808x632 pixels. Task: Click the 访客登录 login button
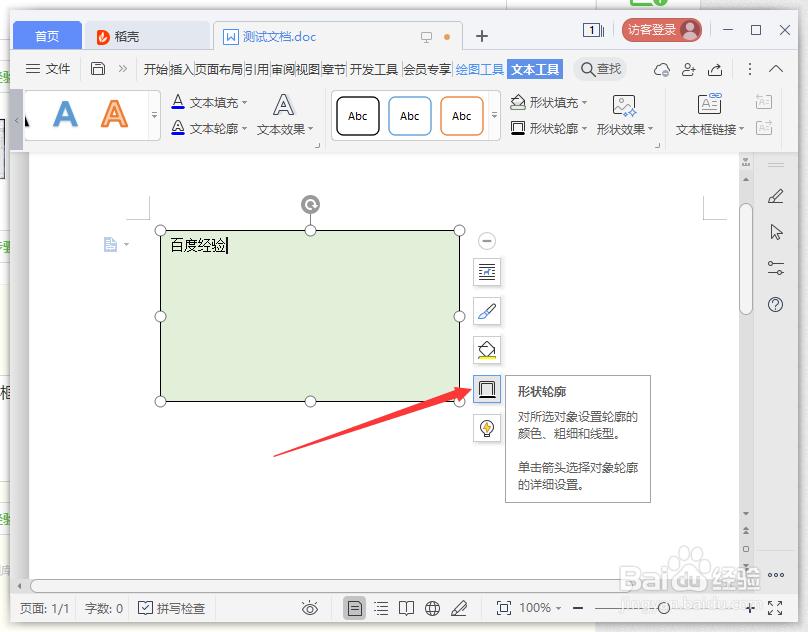[662, 30]
